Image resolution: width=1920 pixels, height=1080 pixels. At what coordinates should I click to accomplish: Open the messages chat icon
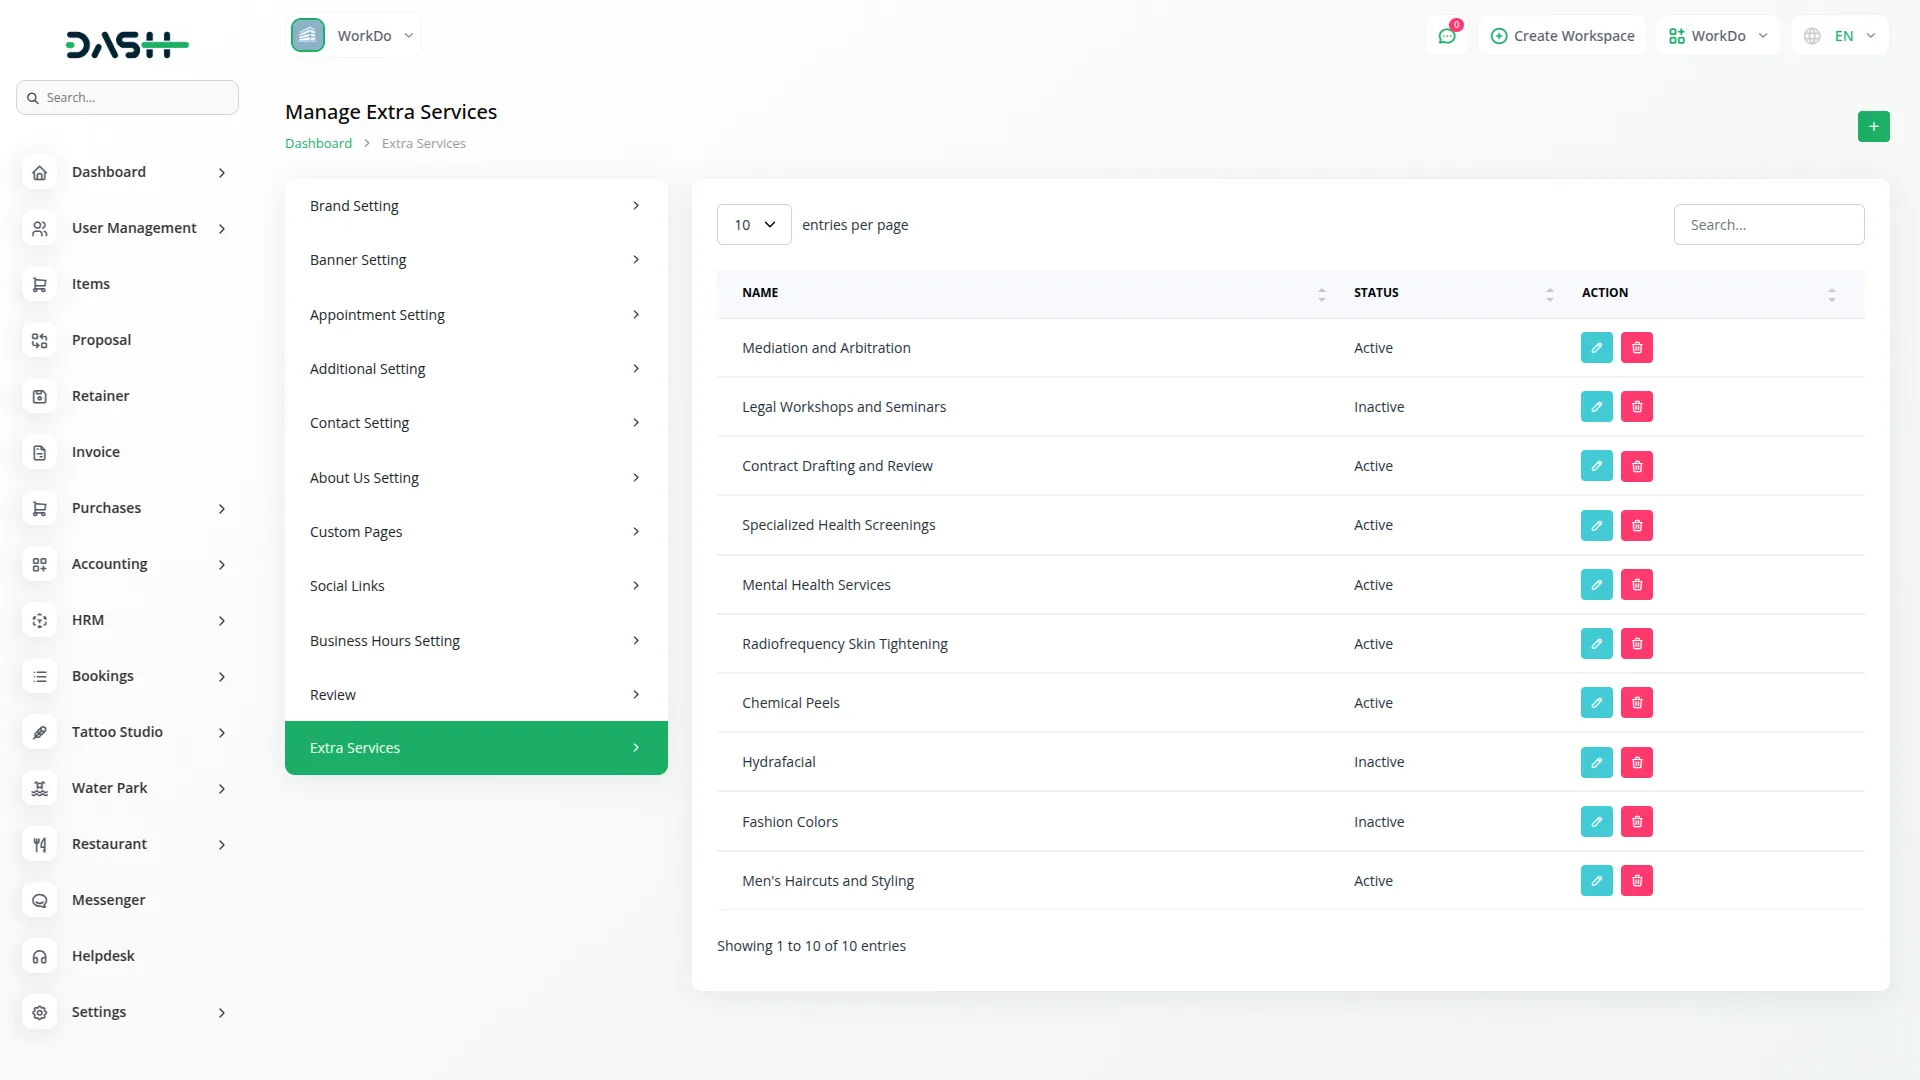[1446, 36]
